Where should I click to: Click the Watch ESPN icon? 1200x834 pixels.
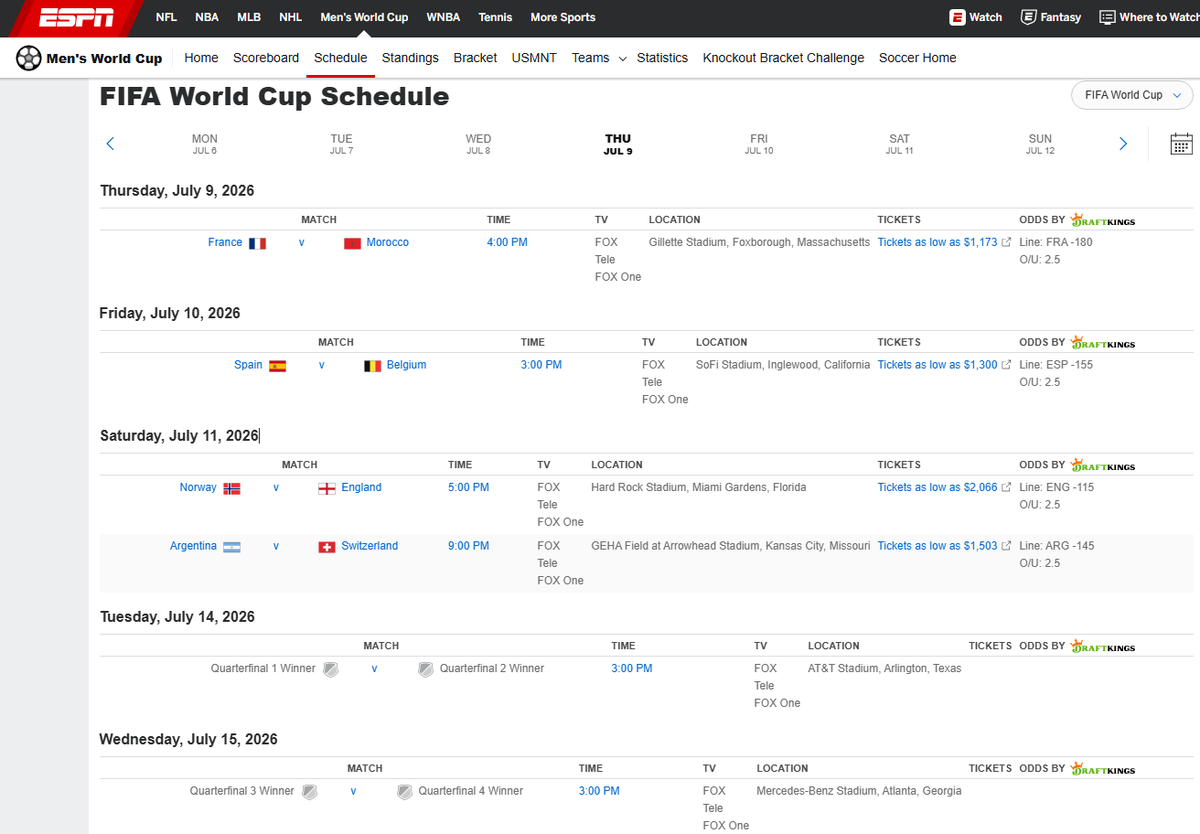click(x=958, y=17)
